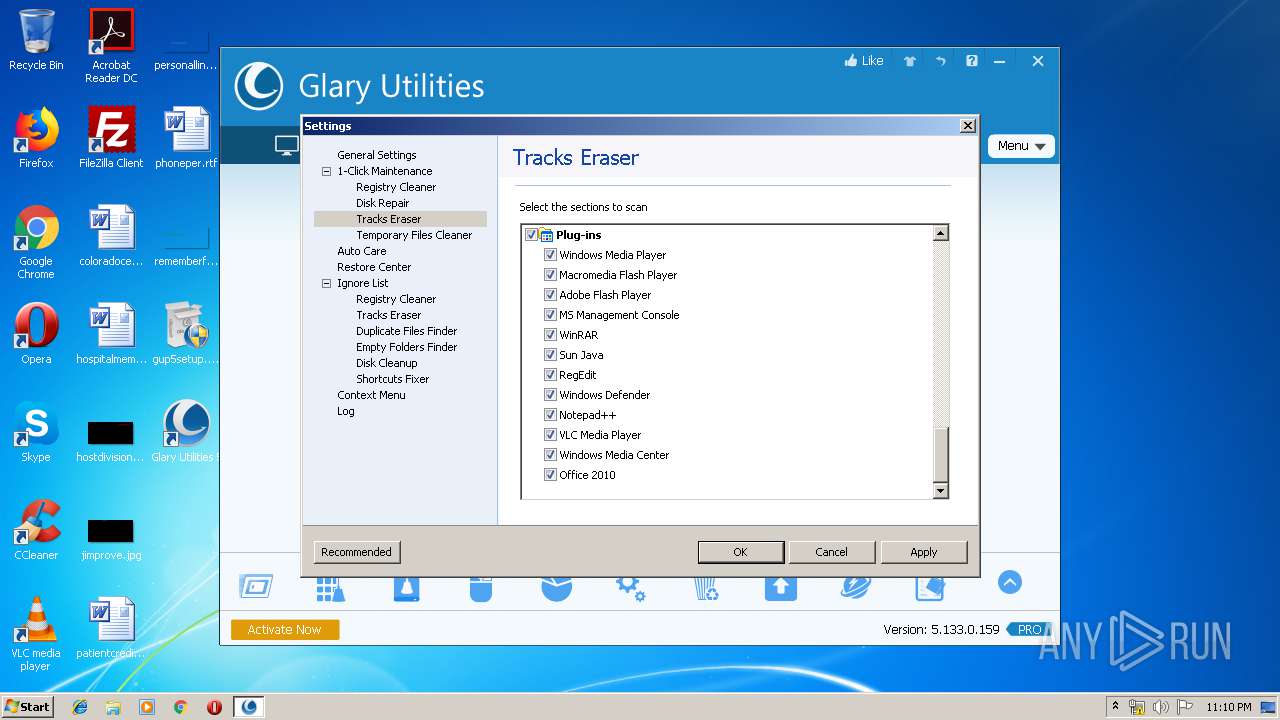Open Process Manager gears icon
Image resolution: width=1280 pixels, height=720 pixels.
(x=630, y=587)
